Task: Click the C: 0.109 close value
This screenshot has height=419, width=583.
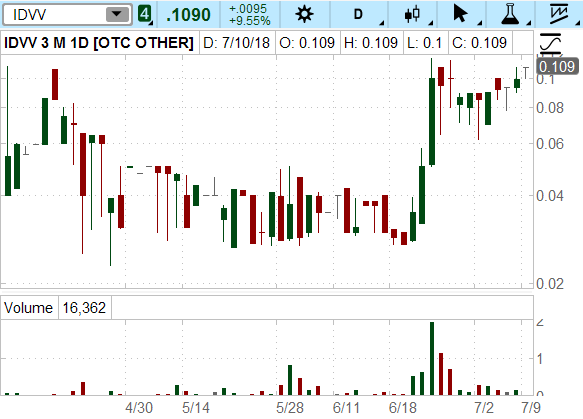Action: [479, 43]
